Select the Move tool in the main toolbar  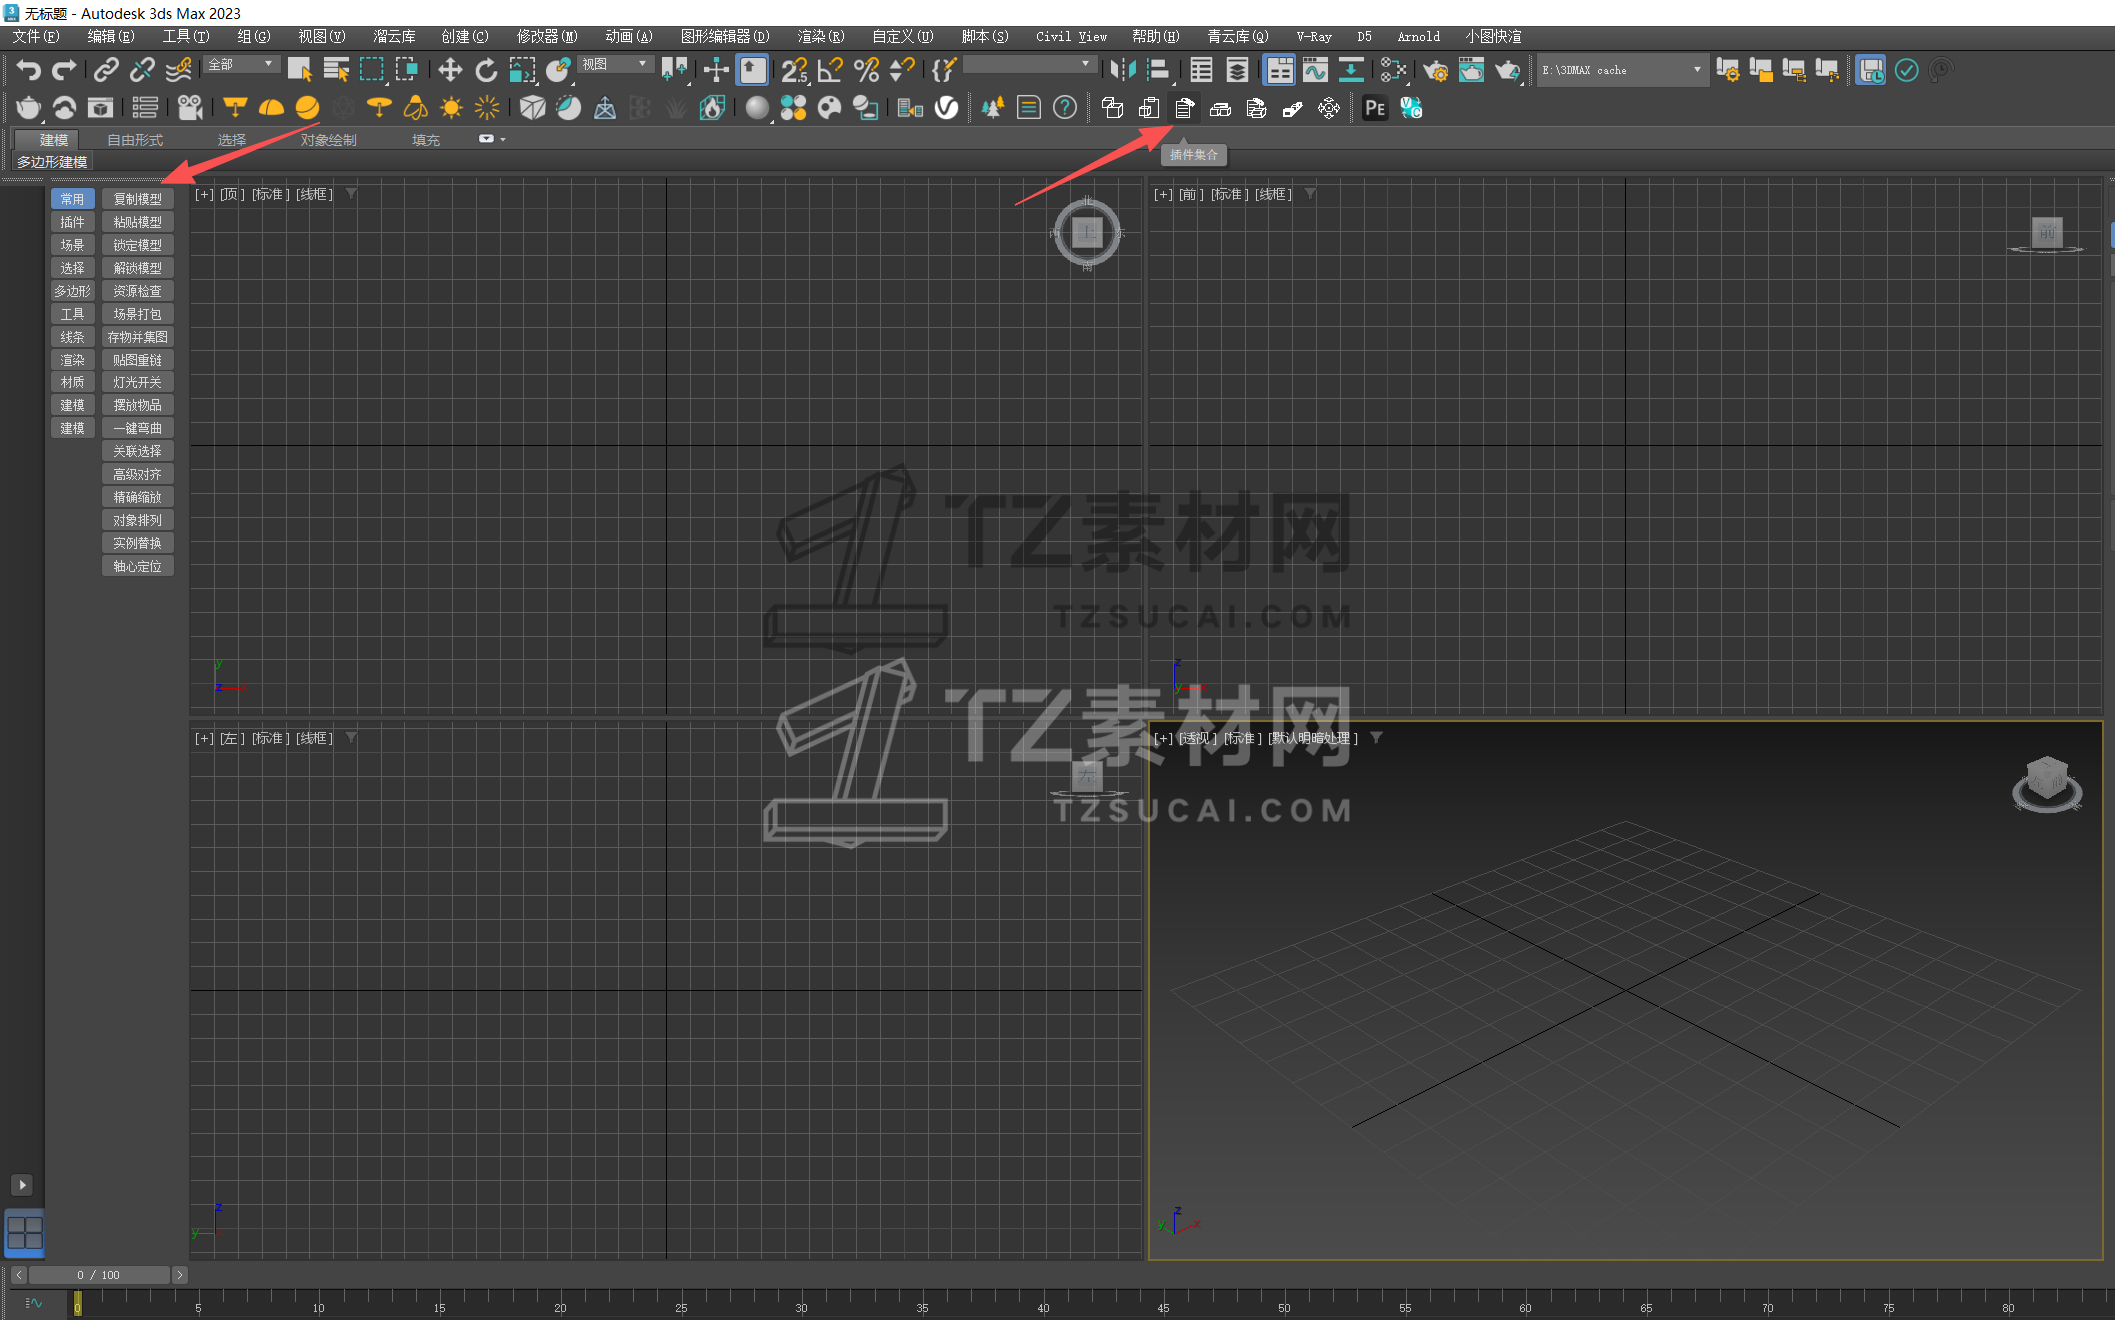(450, 70)
